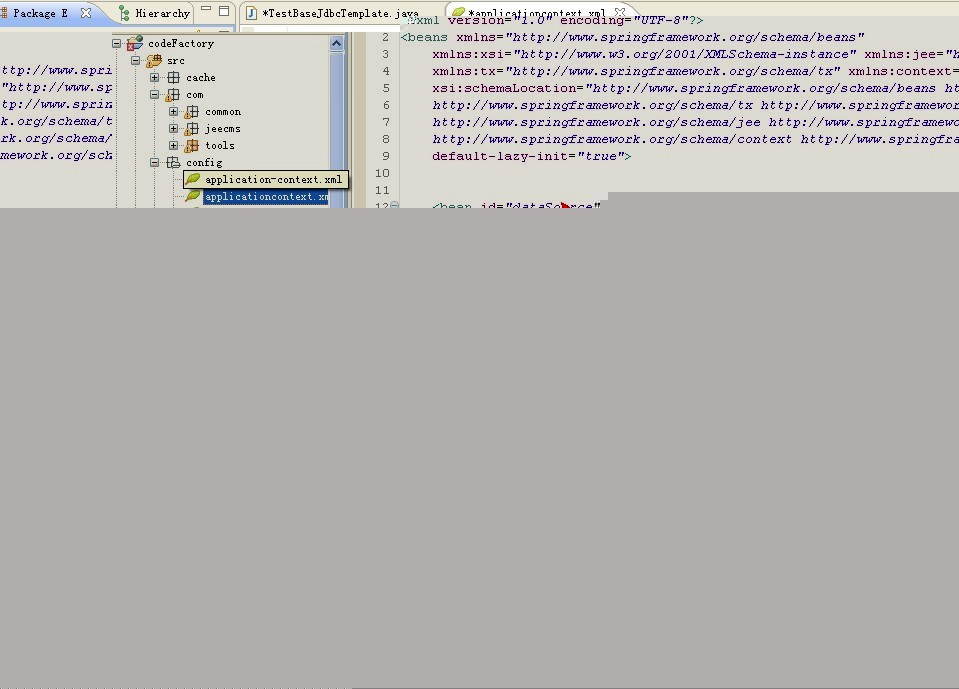
Task: Expand the cache package node
Action: click(x=155, y=78)
